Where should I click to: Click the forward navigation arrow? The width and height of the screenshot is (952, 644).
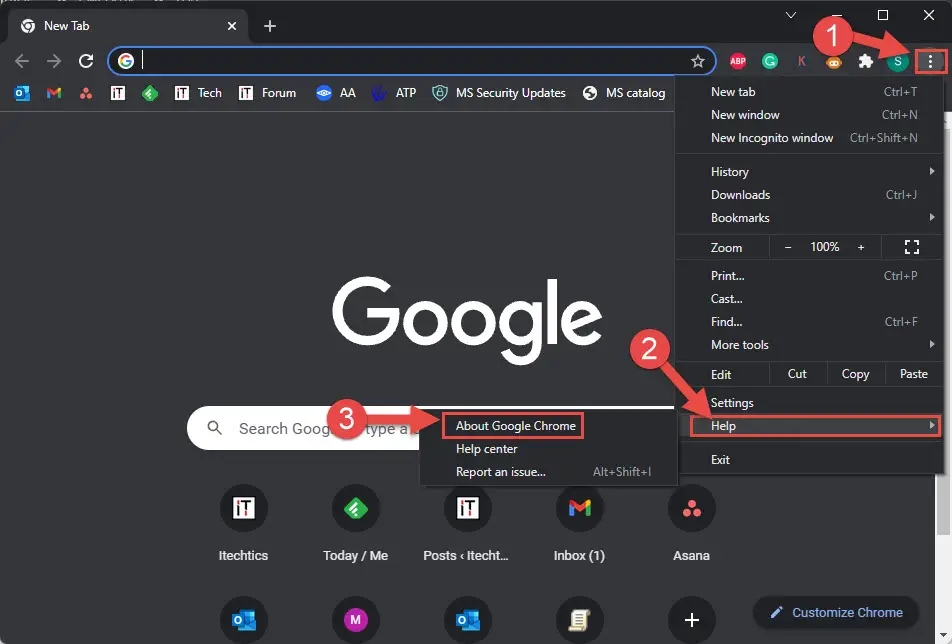[54, 61]
